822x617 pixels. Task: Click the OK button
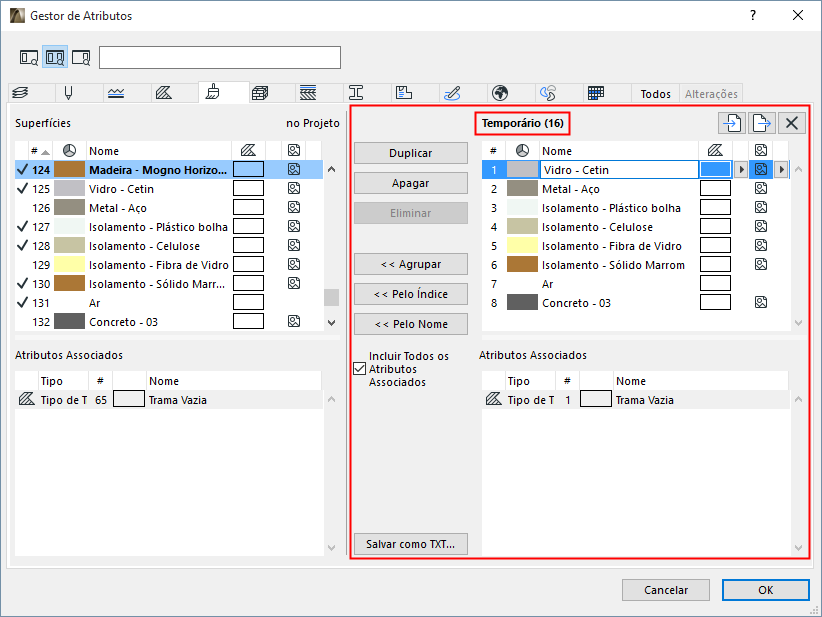[765, 590]
